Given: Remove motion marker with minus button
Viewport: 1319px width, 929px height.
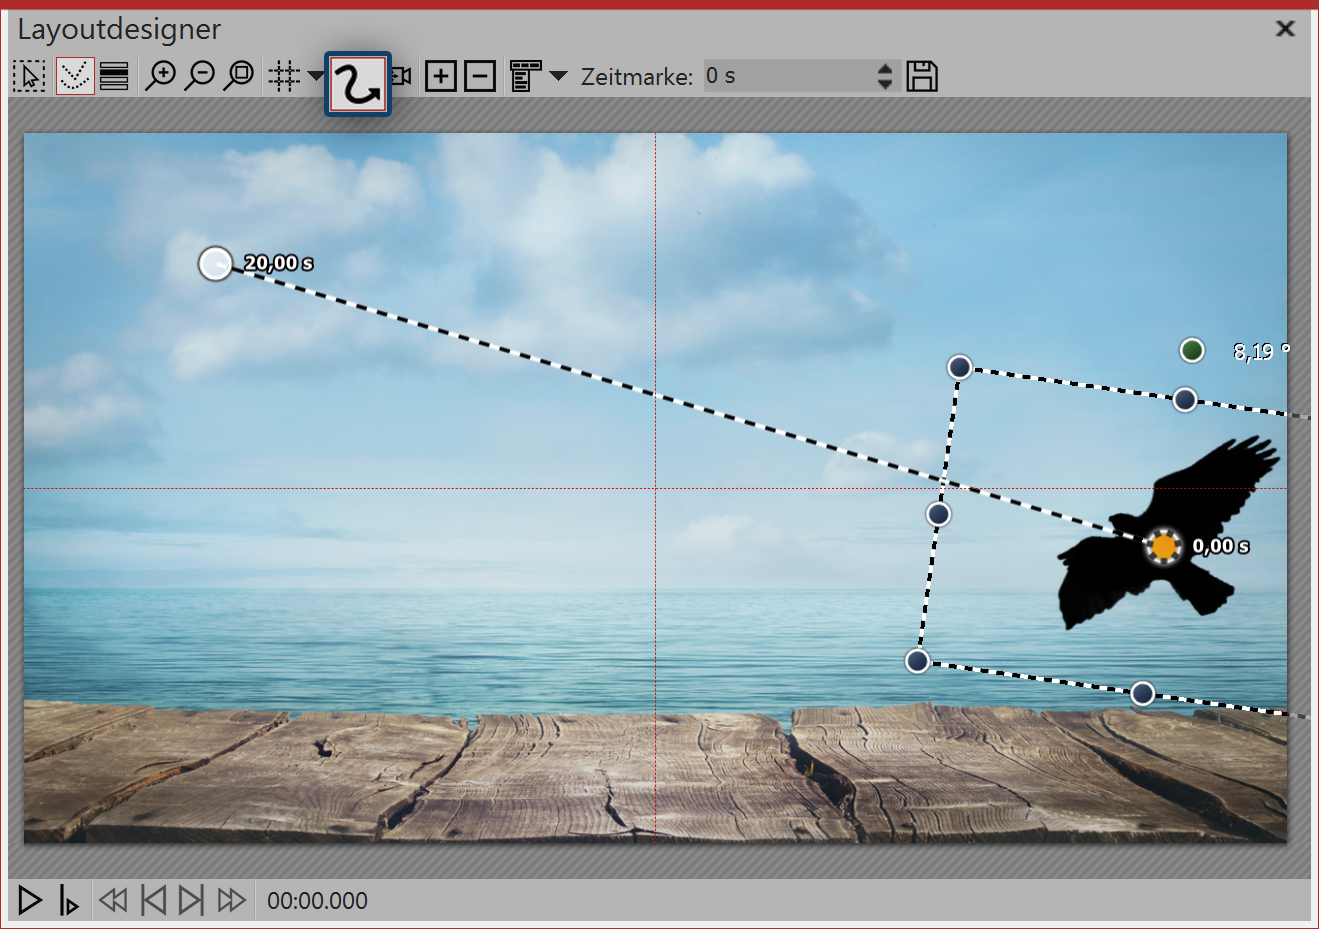Looking at the screenshot, I should pyautogui.click(x=480, y=76).
